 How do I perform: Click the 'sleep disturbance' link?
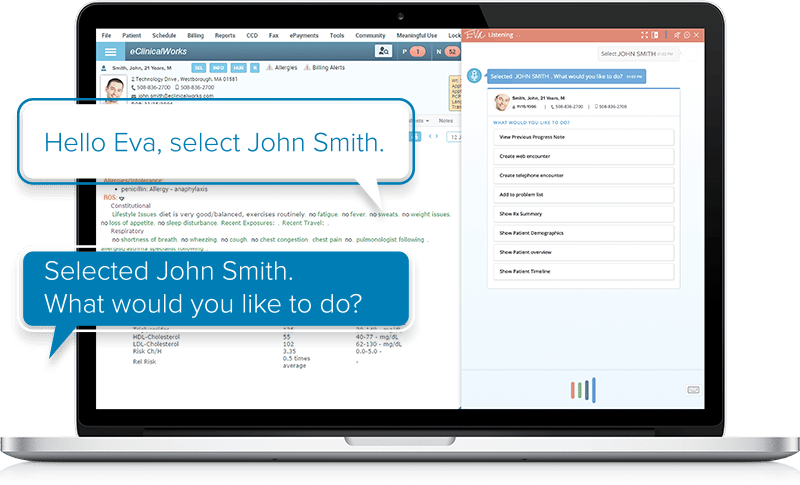tap(192, 223)
